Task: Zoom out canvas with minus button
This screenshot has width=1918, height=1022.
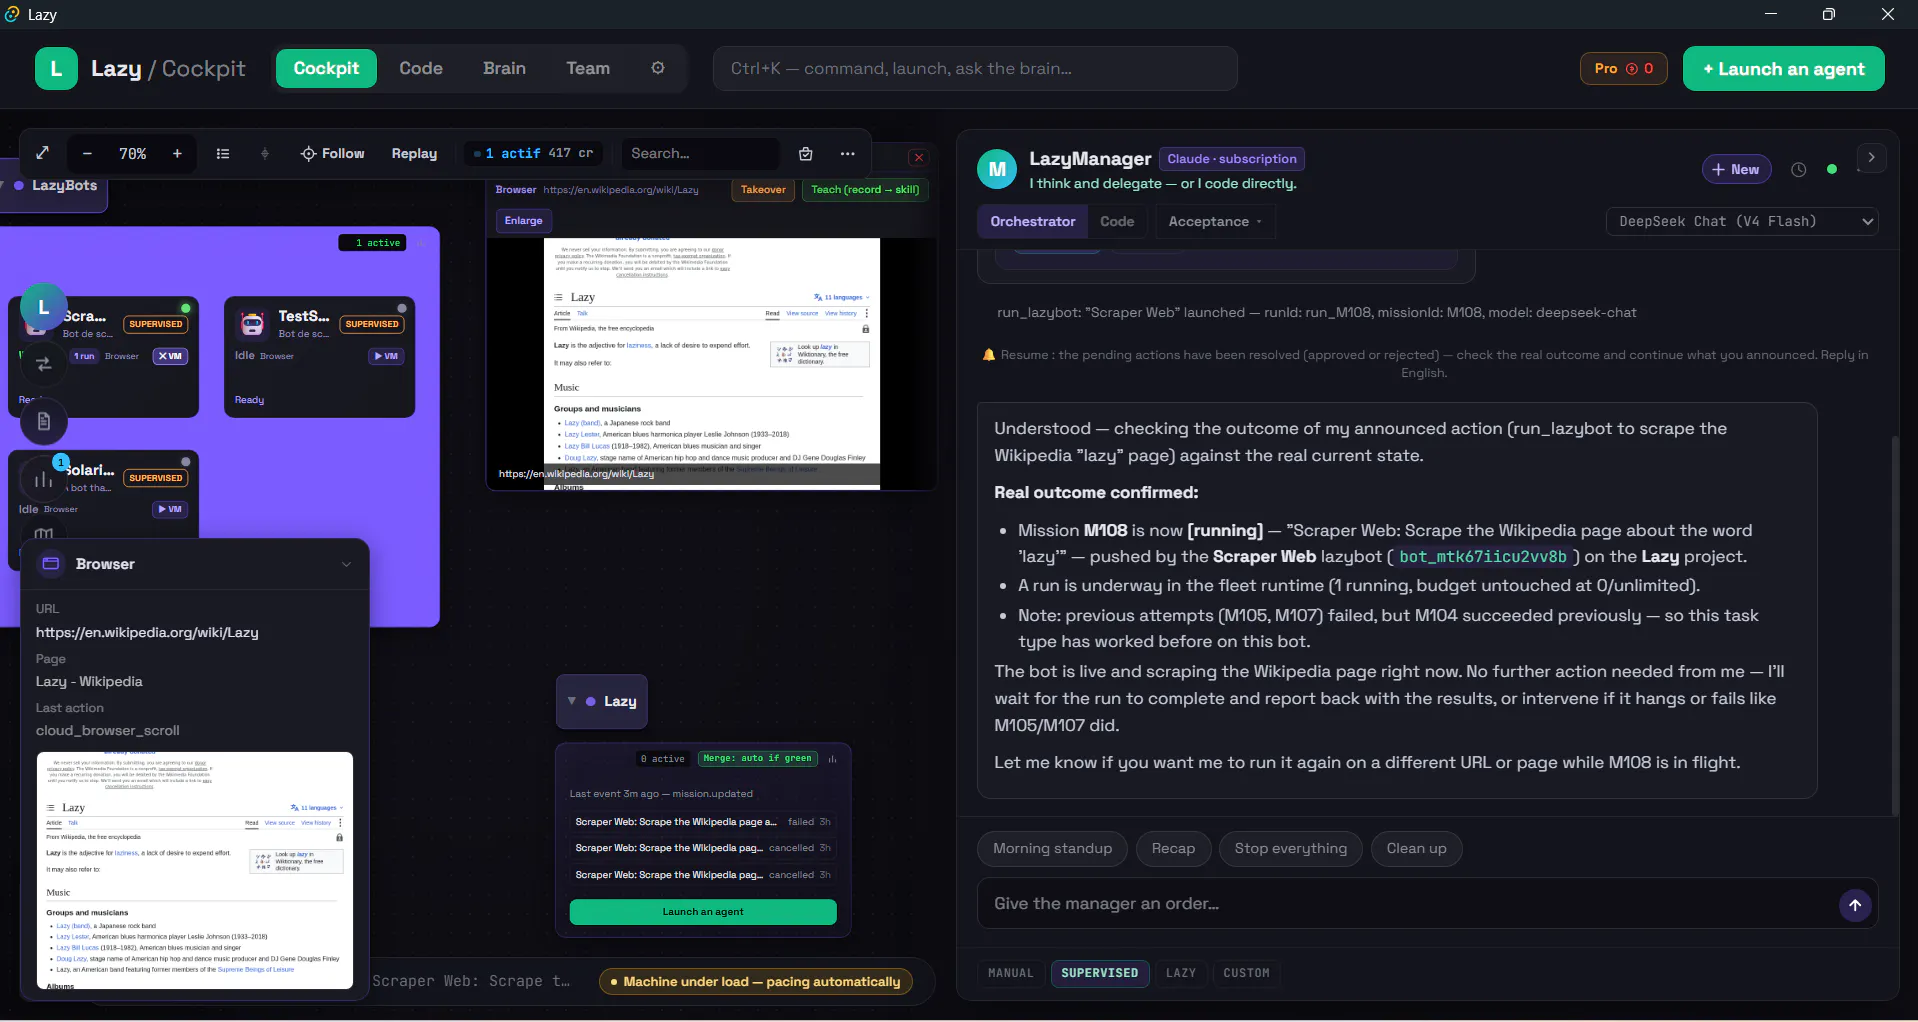Action: coord(87,153)
